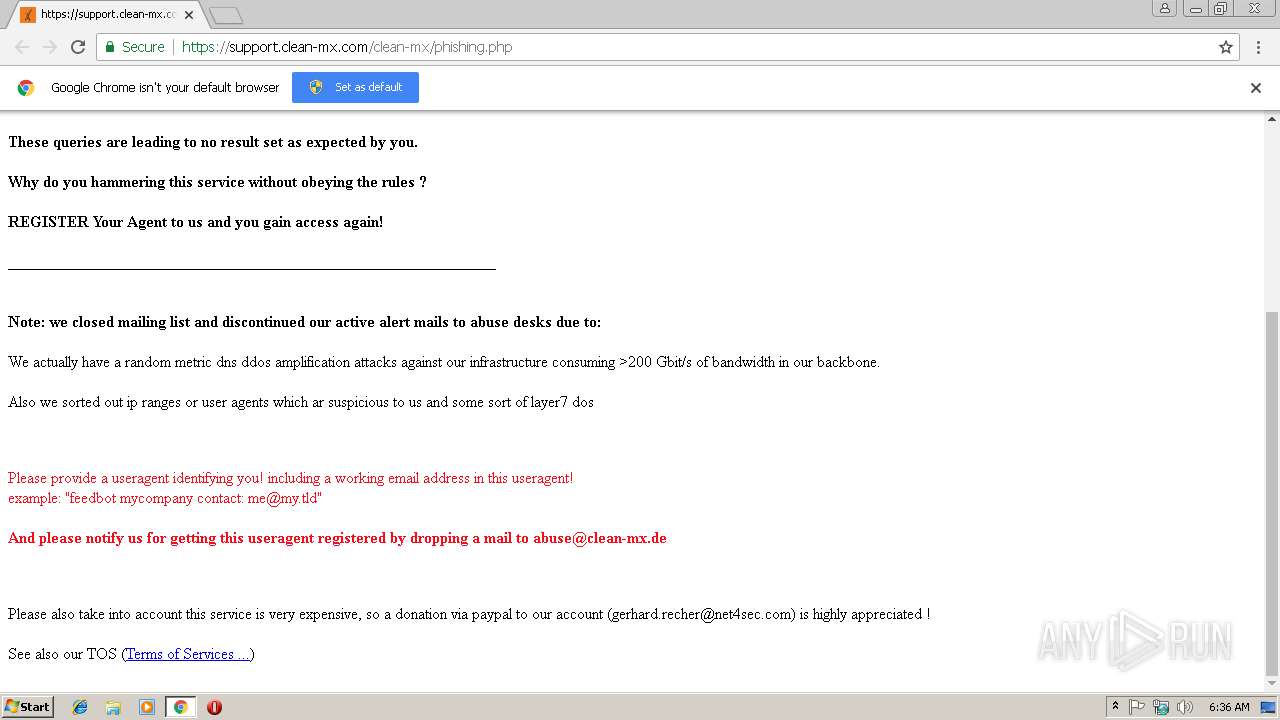1280x720 pixels.
Task: Reload the current page
Action: (x=78, y=47)
